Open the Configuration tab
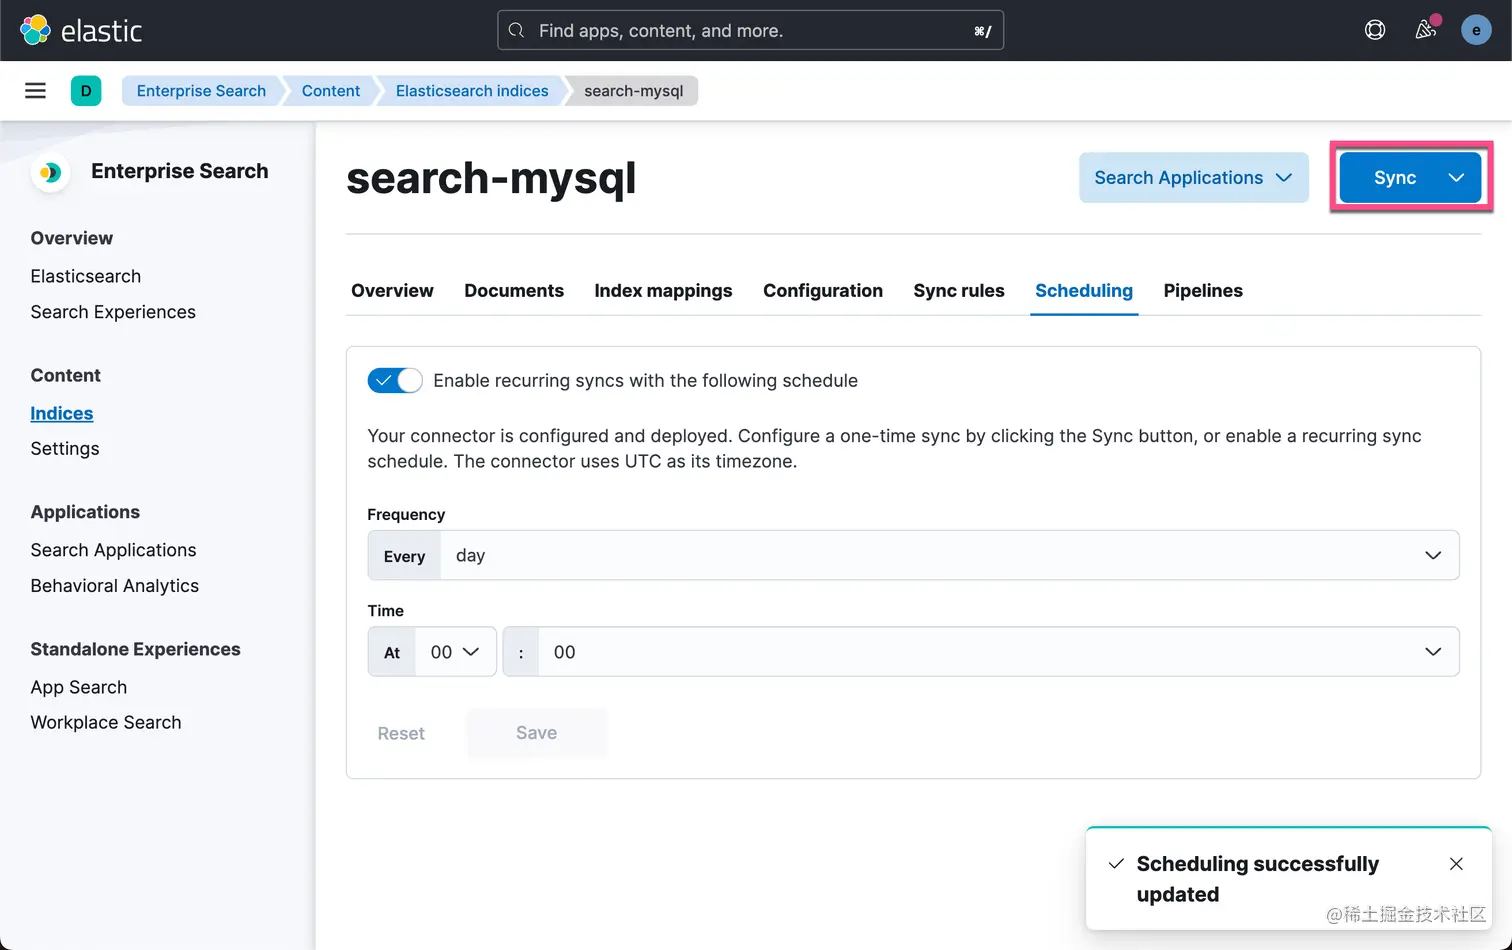 tap(823, 291)
